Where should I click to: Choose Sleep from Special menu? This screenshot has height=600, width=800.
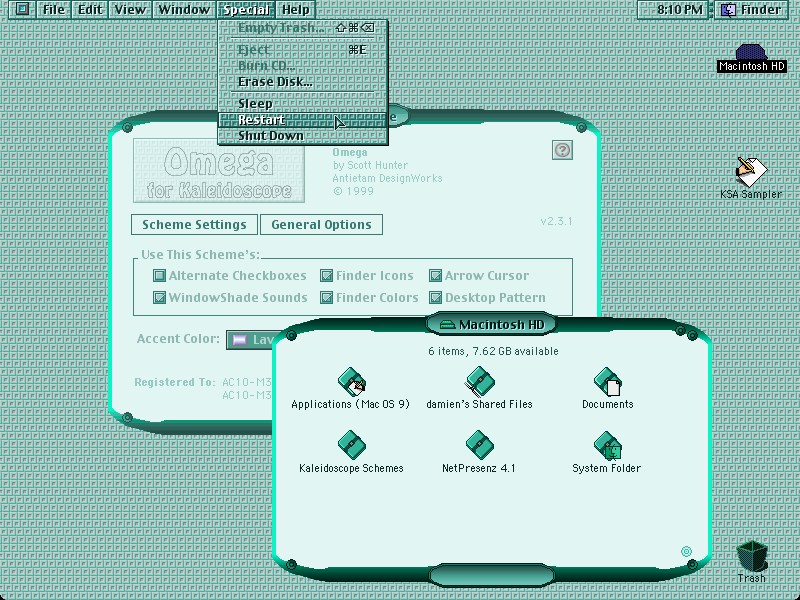(303, 104)
